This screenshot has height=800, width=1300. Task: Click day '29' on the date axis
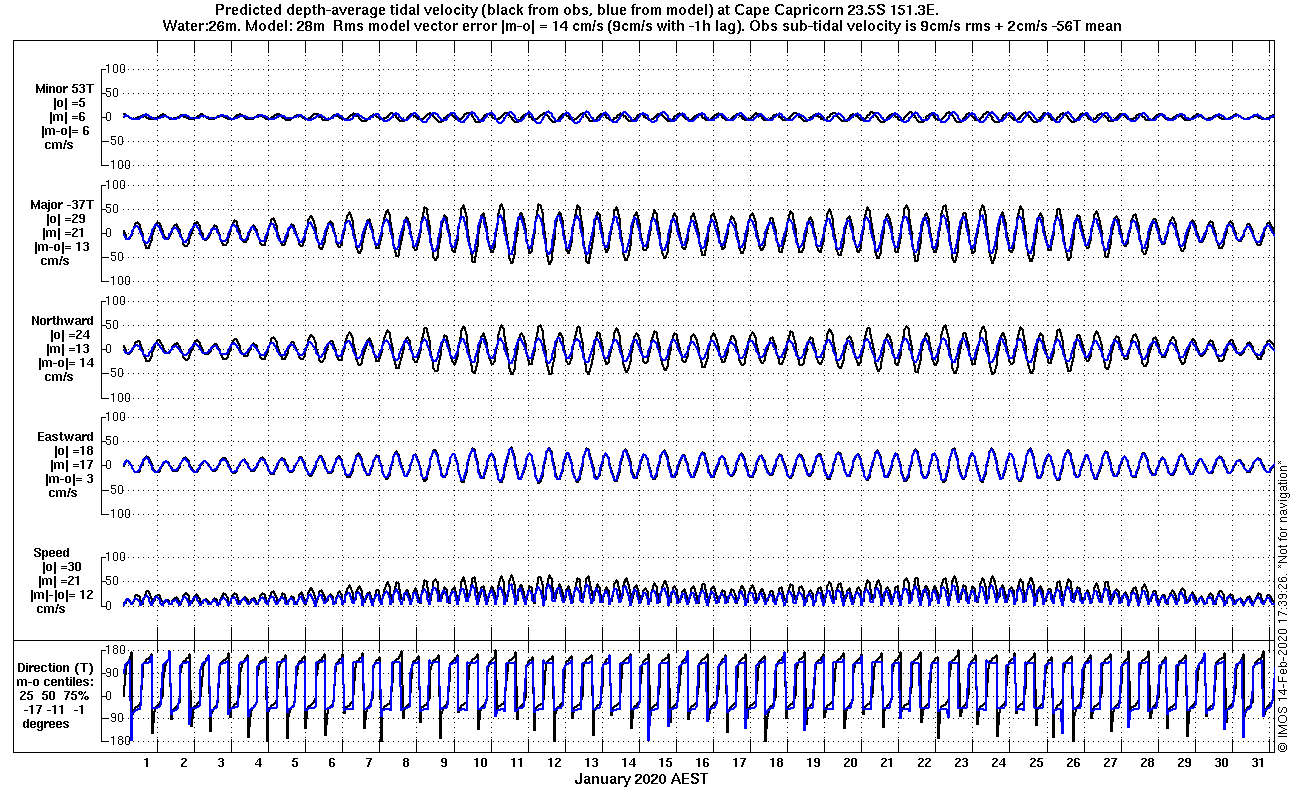(1184, 763)
